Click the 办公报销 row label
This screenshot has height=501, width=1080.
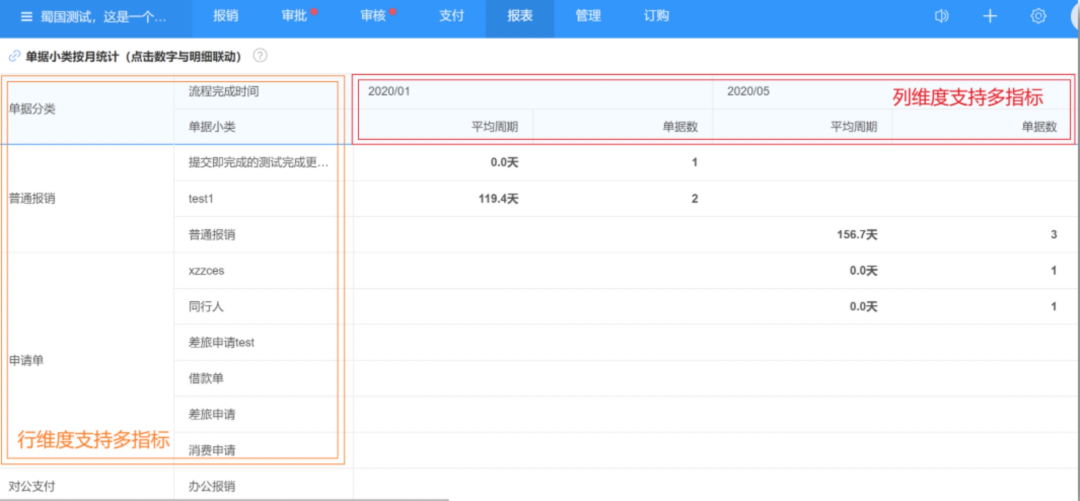pos(211,487)
